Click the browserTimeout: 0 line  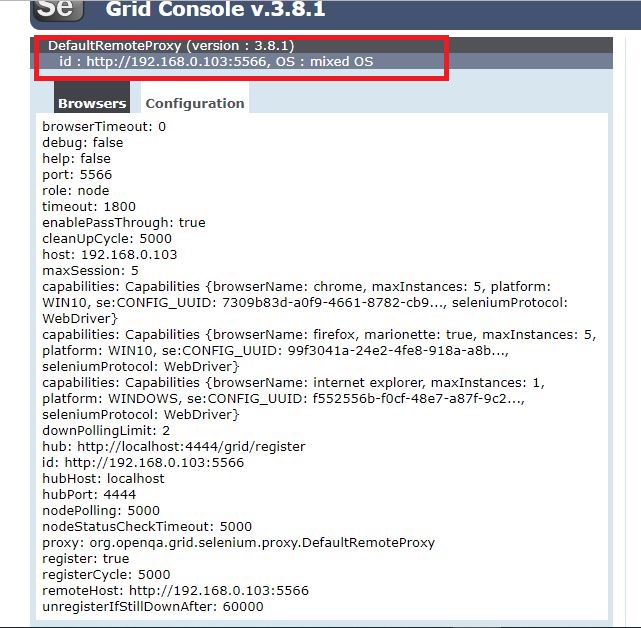point(104,126)
